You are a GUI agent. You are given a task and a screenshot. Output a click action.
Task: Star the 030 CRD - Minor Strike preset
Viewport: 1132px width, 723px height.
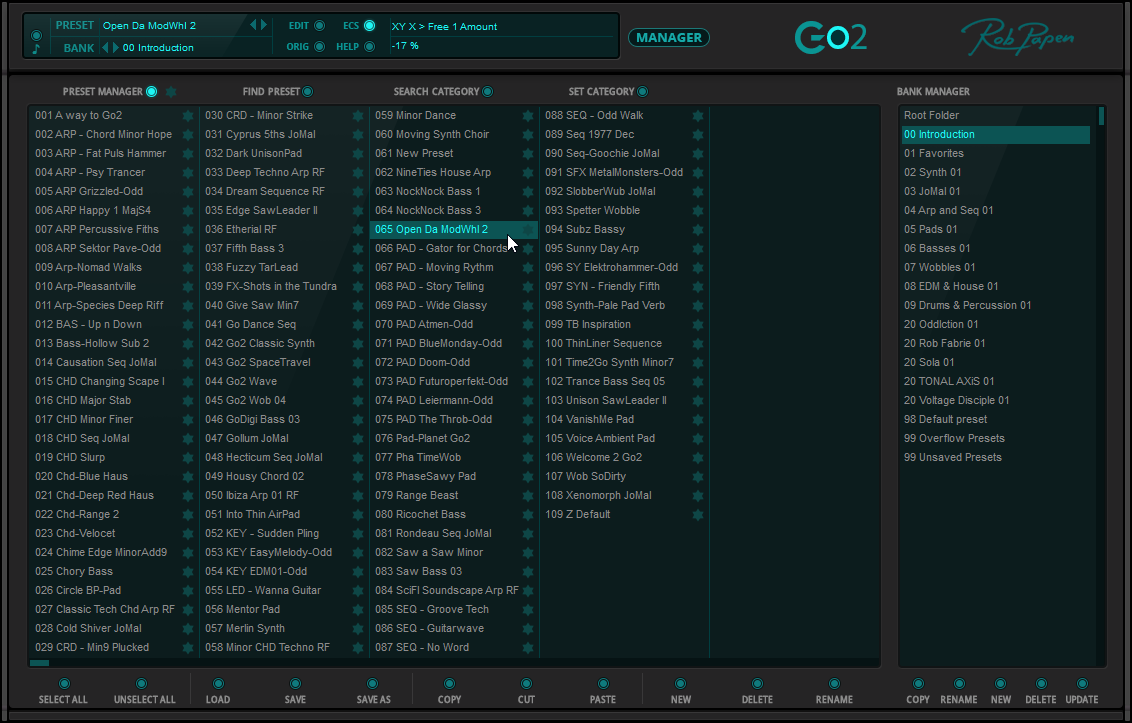(357, 116)
